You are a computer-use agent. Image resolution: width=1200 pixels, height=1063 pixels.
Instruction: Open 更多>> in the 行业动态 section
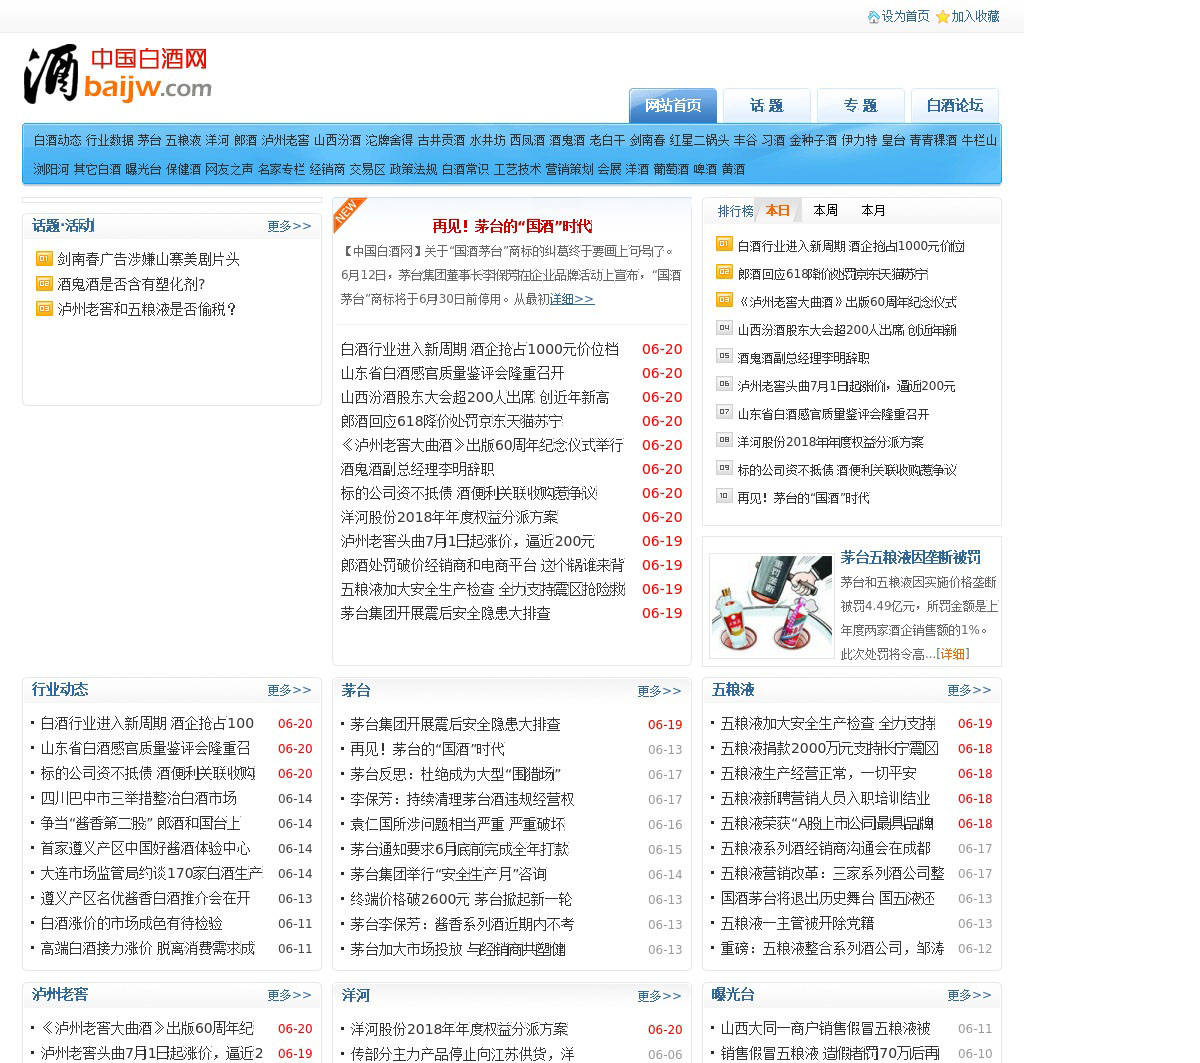289,691
